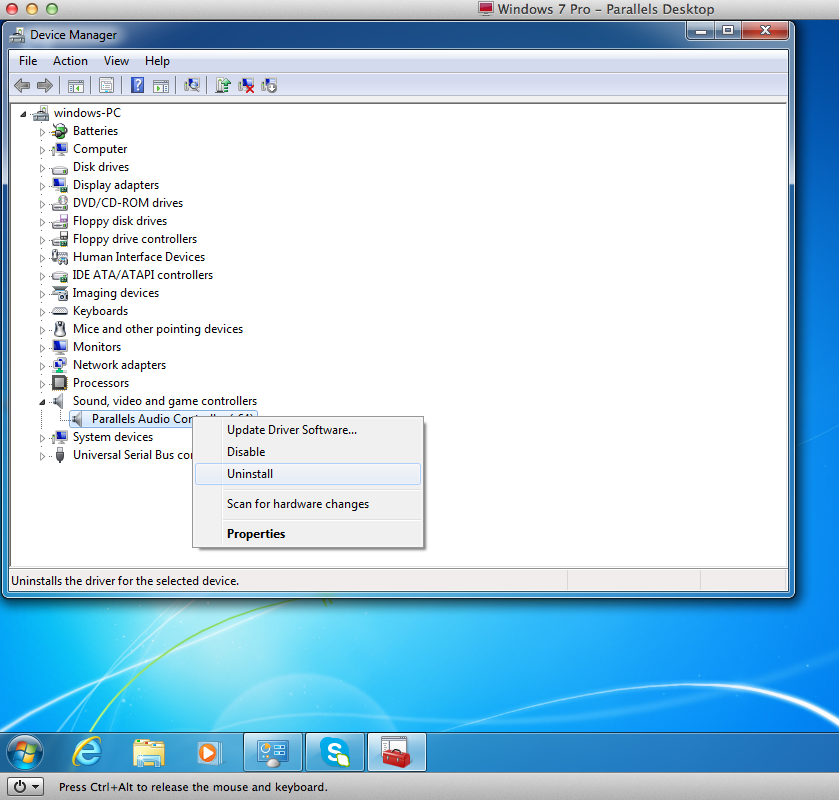The height and width of the screenshot is (800, 839).
Task: Click the update driver software toolbar icon
Action: click(223, 85)
